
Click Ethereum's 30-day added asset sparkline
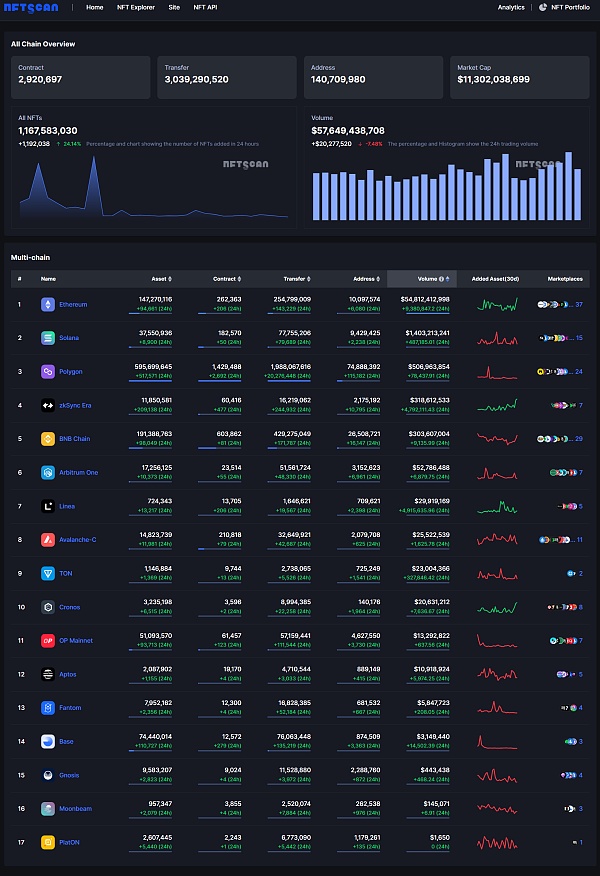point(496,304)
